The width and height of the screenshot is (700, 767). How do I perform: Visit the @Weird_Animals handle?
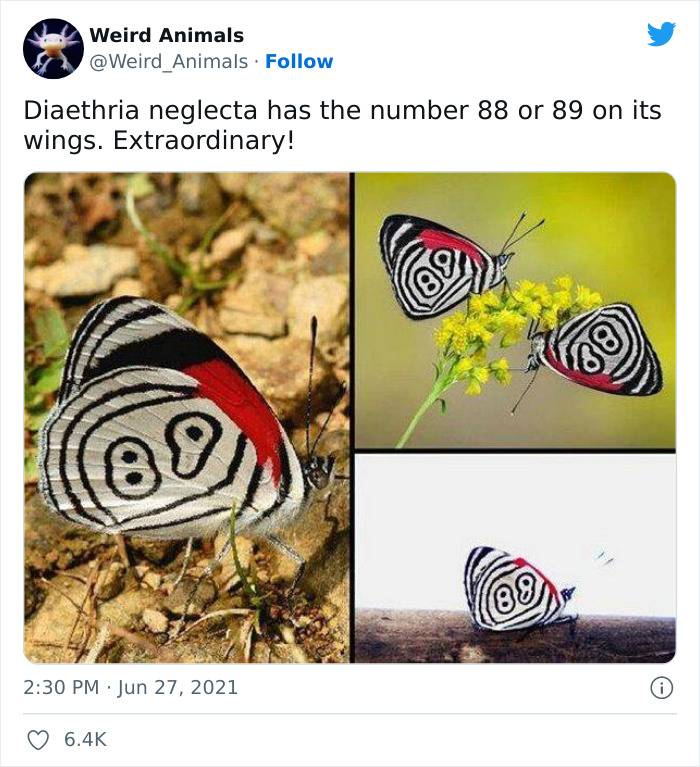pyautogui.click(x=169, y=62)
